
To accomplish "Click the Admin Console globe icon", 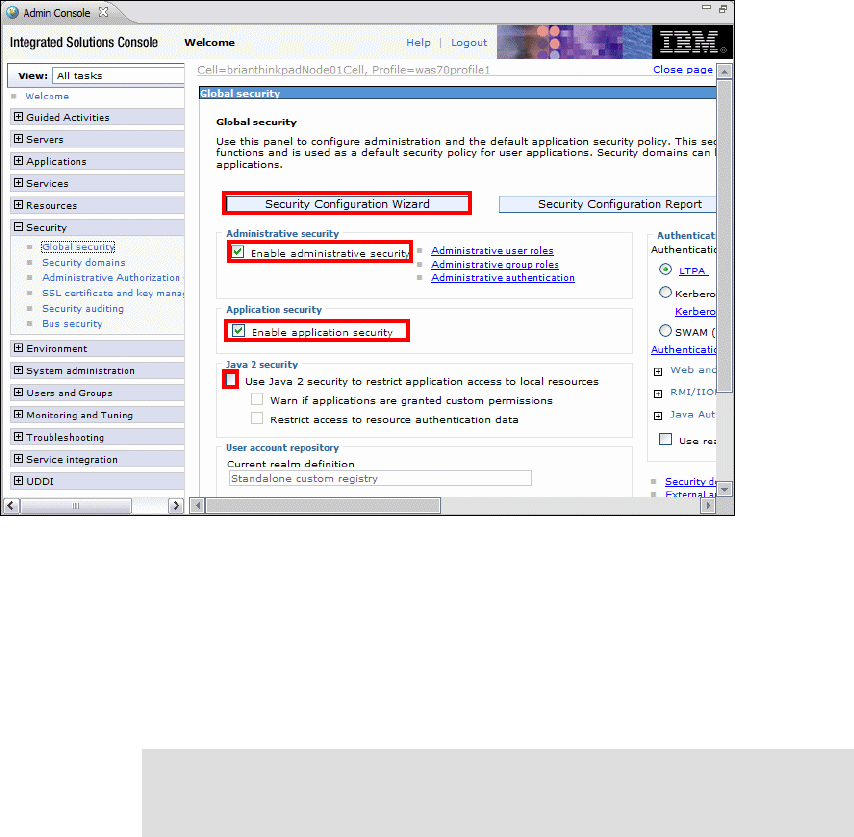I will tap(12, 12).
